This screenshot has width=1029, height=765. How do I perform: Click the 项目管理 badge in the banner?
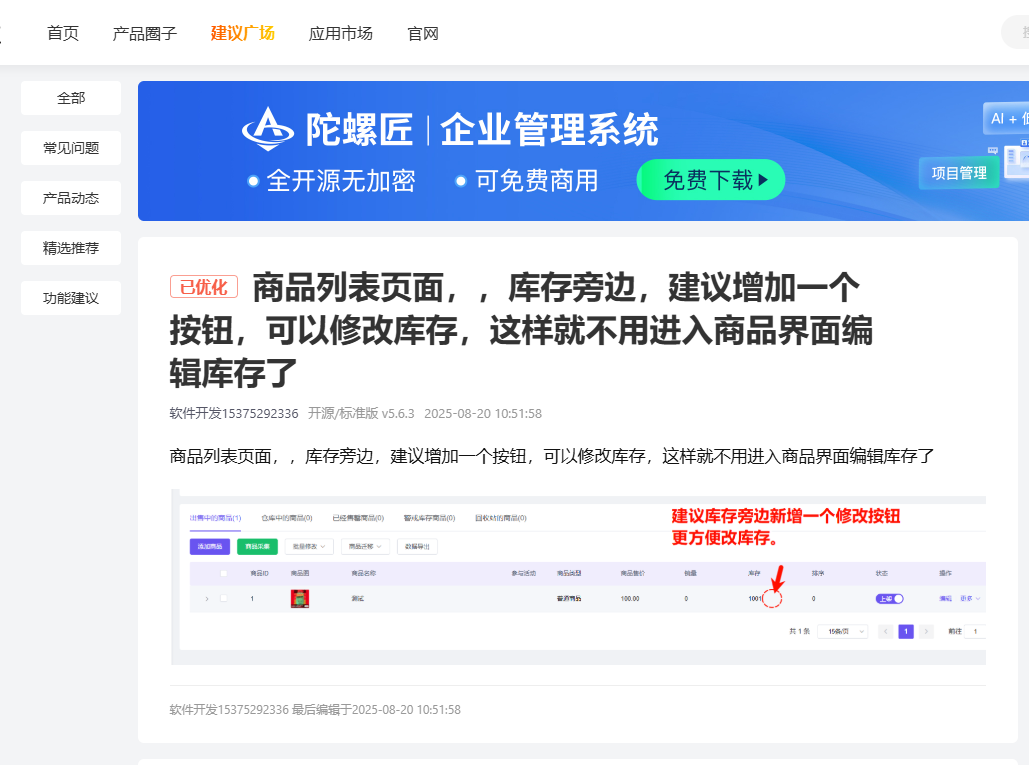click(958, 173)
